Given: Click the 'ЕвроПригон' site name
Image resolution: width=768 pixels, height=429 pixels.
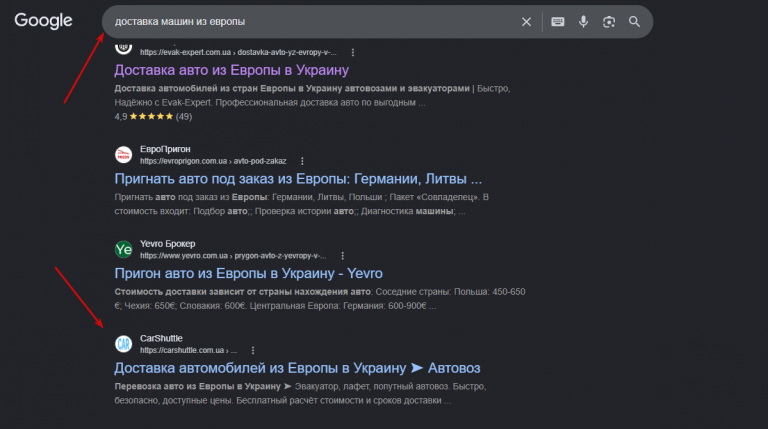Looking at the screenshot, I should click(x=165, y=149).
